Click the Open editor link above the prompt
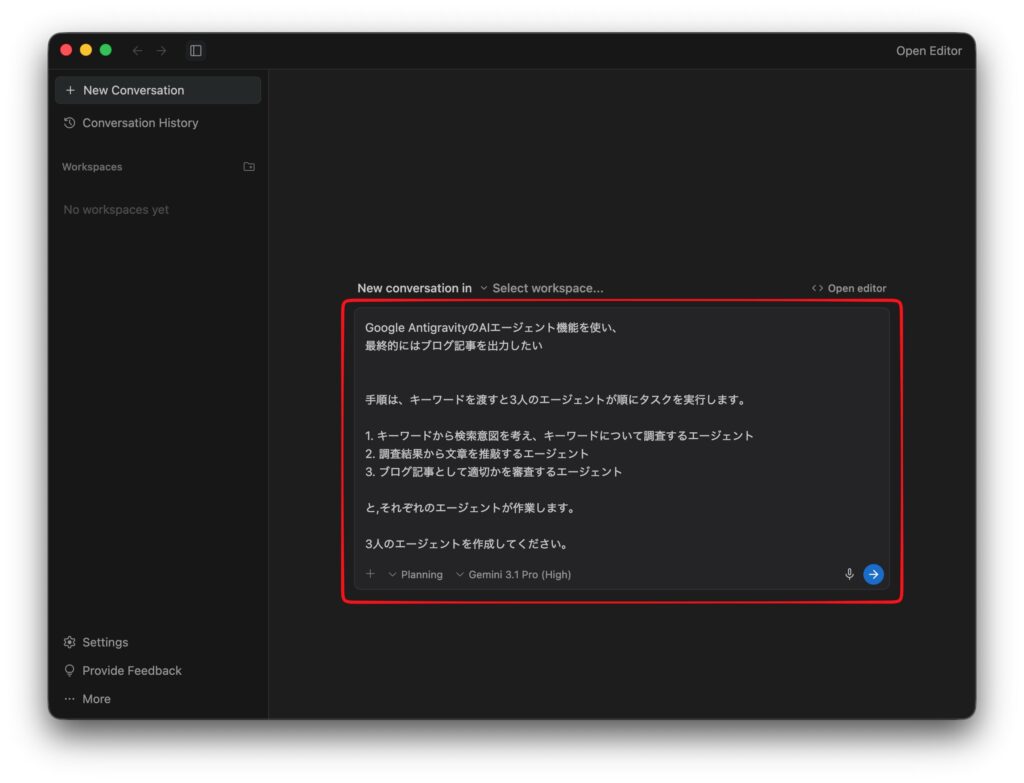 point(849,288)
